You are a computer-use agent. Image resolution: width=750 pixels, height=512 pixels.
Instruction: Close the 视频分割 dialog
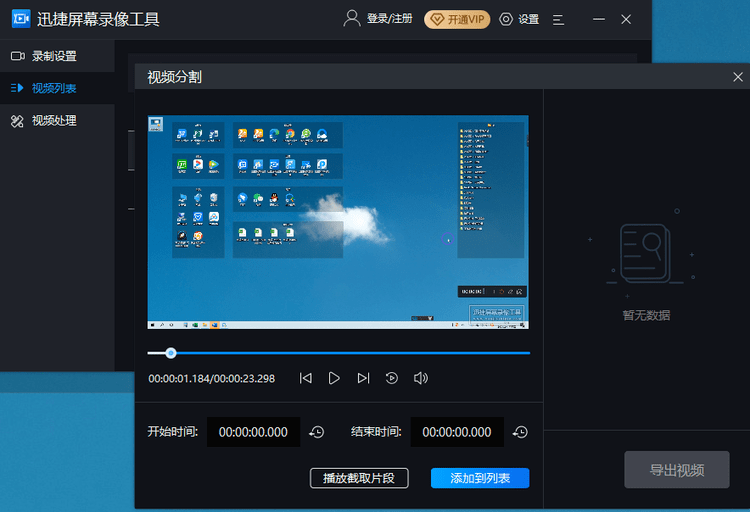pos(738,77)
